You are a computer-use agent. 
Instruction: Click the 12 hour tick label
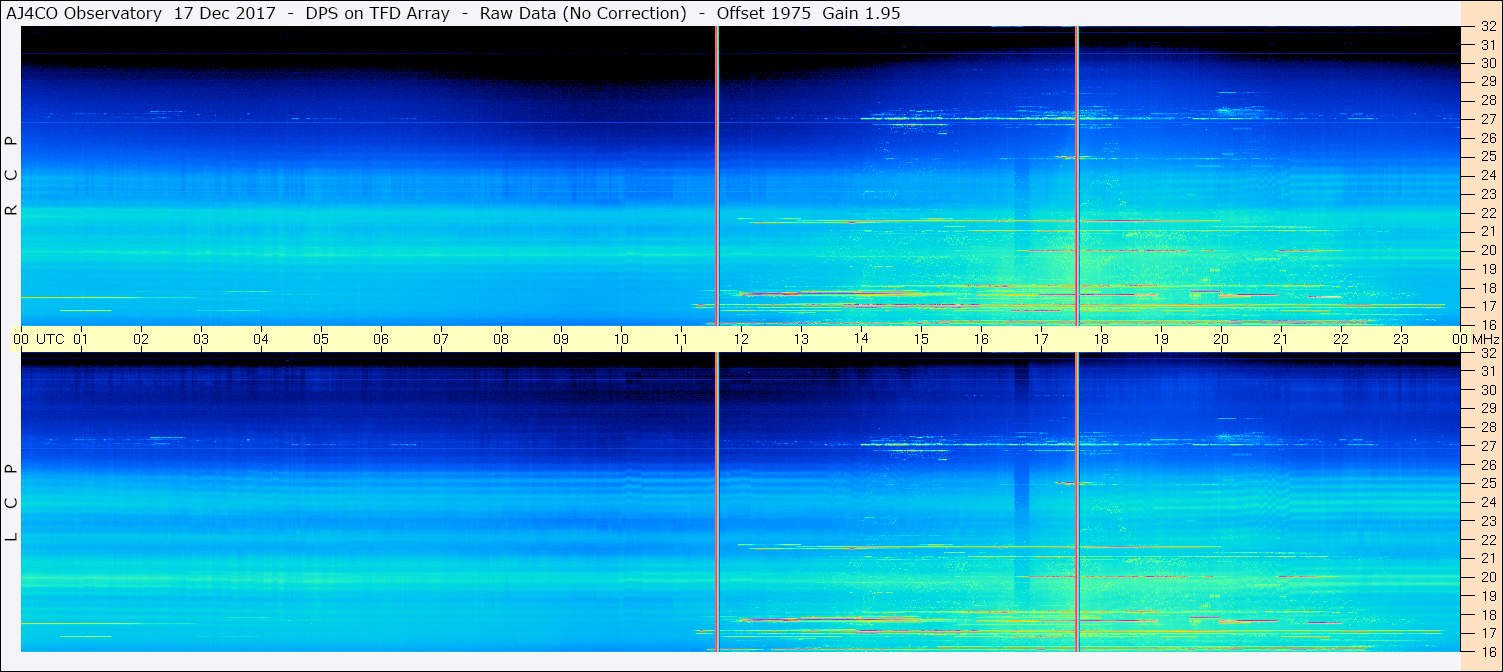[741, 339]
